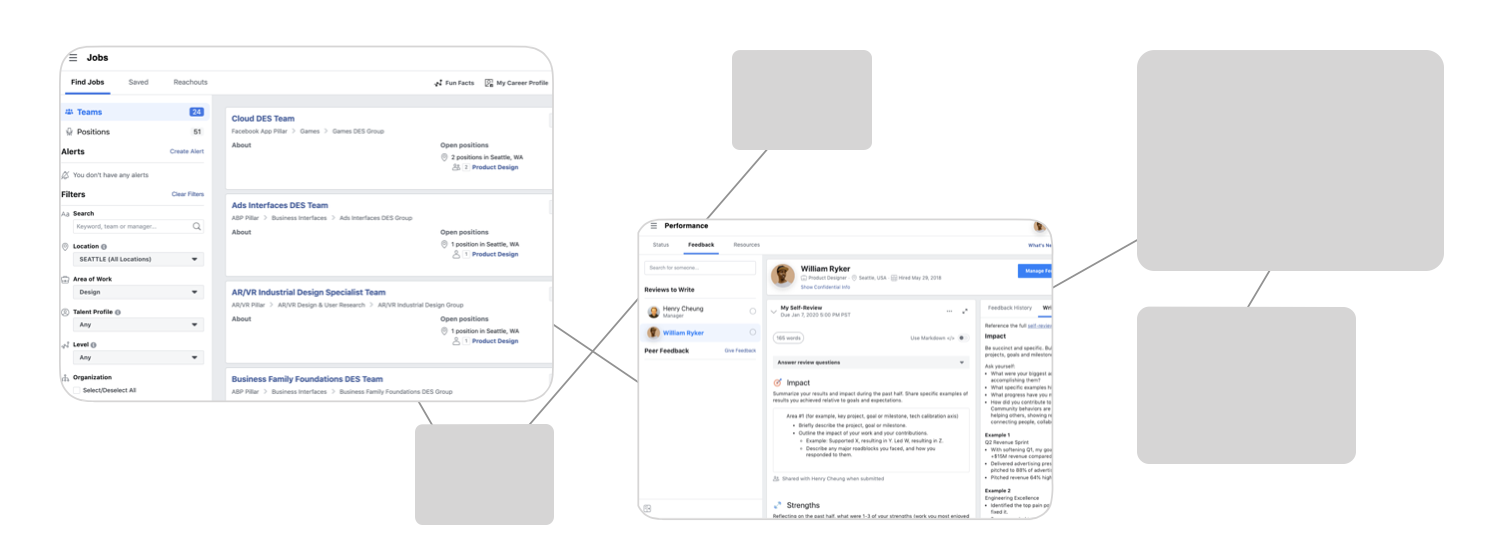Switch to the Saved tab
The image size is (1505, 552).
click(138, 83)
